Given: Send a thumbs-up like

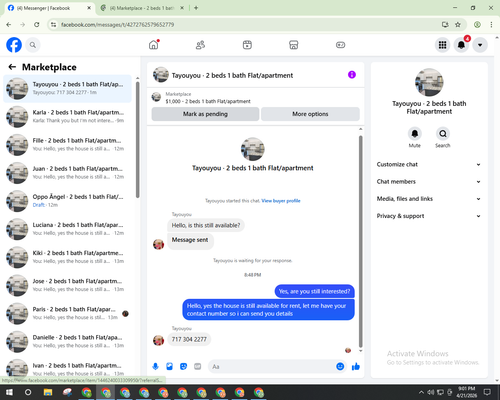Looking at the screenshot, I should coord(356,367).
